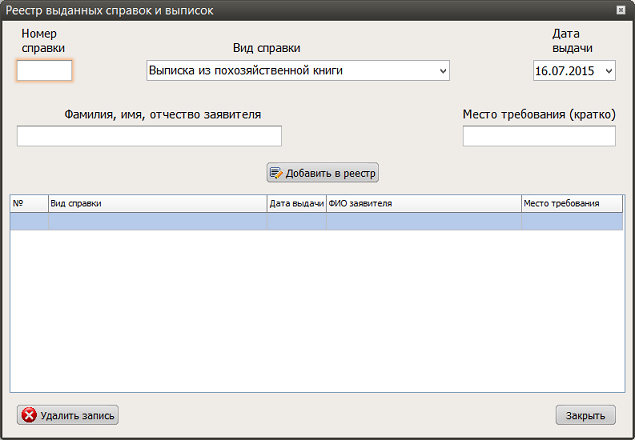This screenshot has width=635, height=440.
Task: Open the Дата выдачи calendar dropdown arrow
Action: click(609, 71)
